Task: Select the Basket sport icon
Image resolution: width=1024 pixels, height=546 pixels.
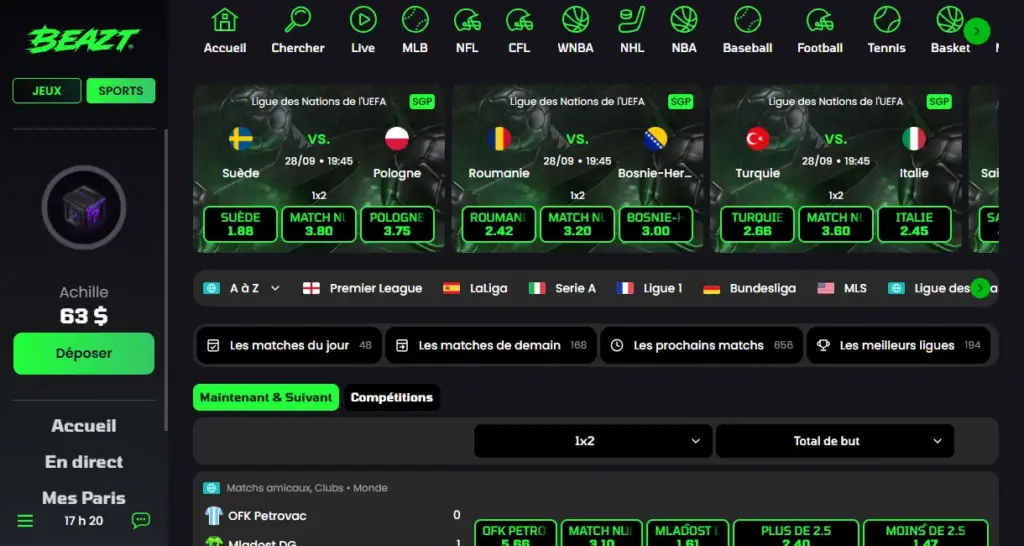Action: [950, 20]
